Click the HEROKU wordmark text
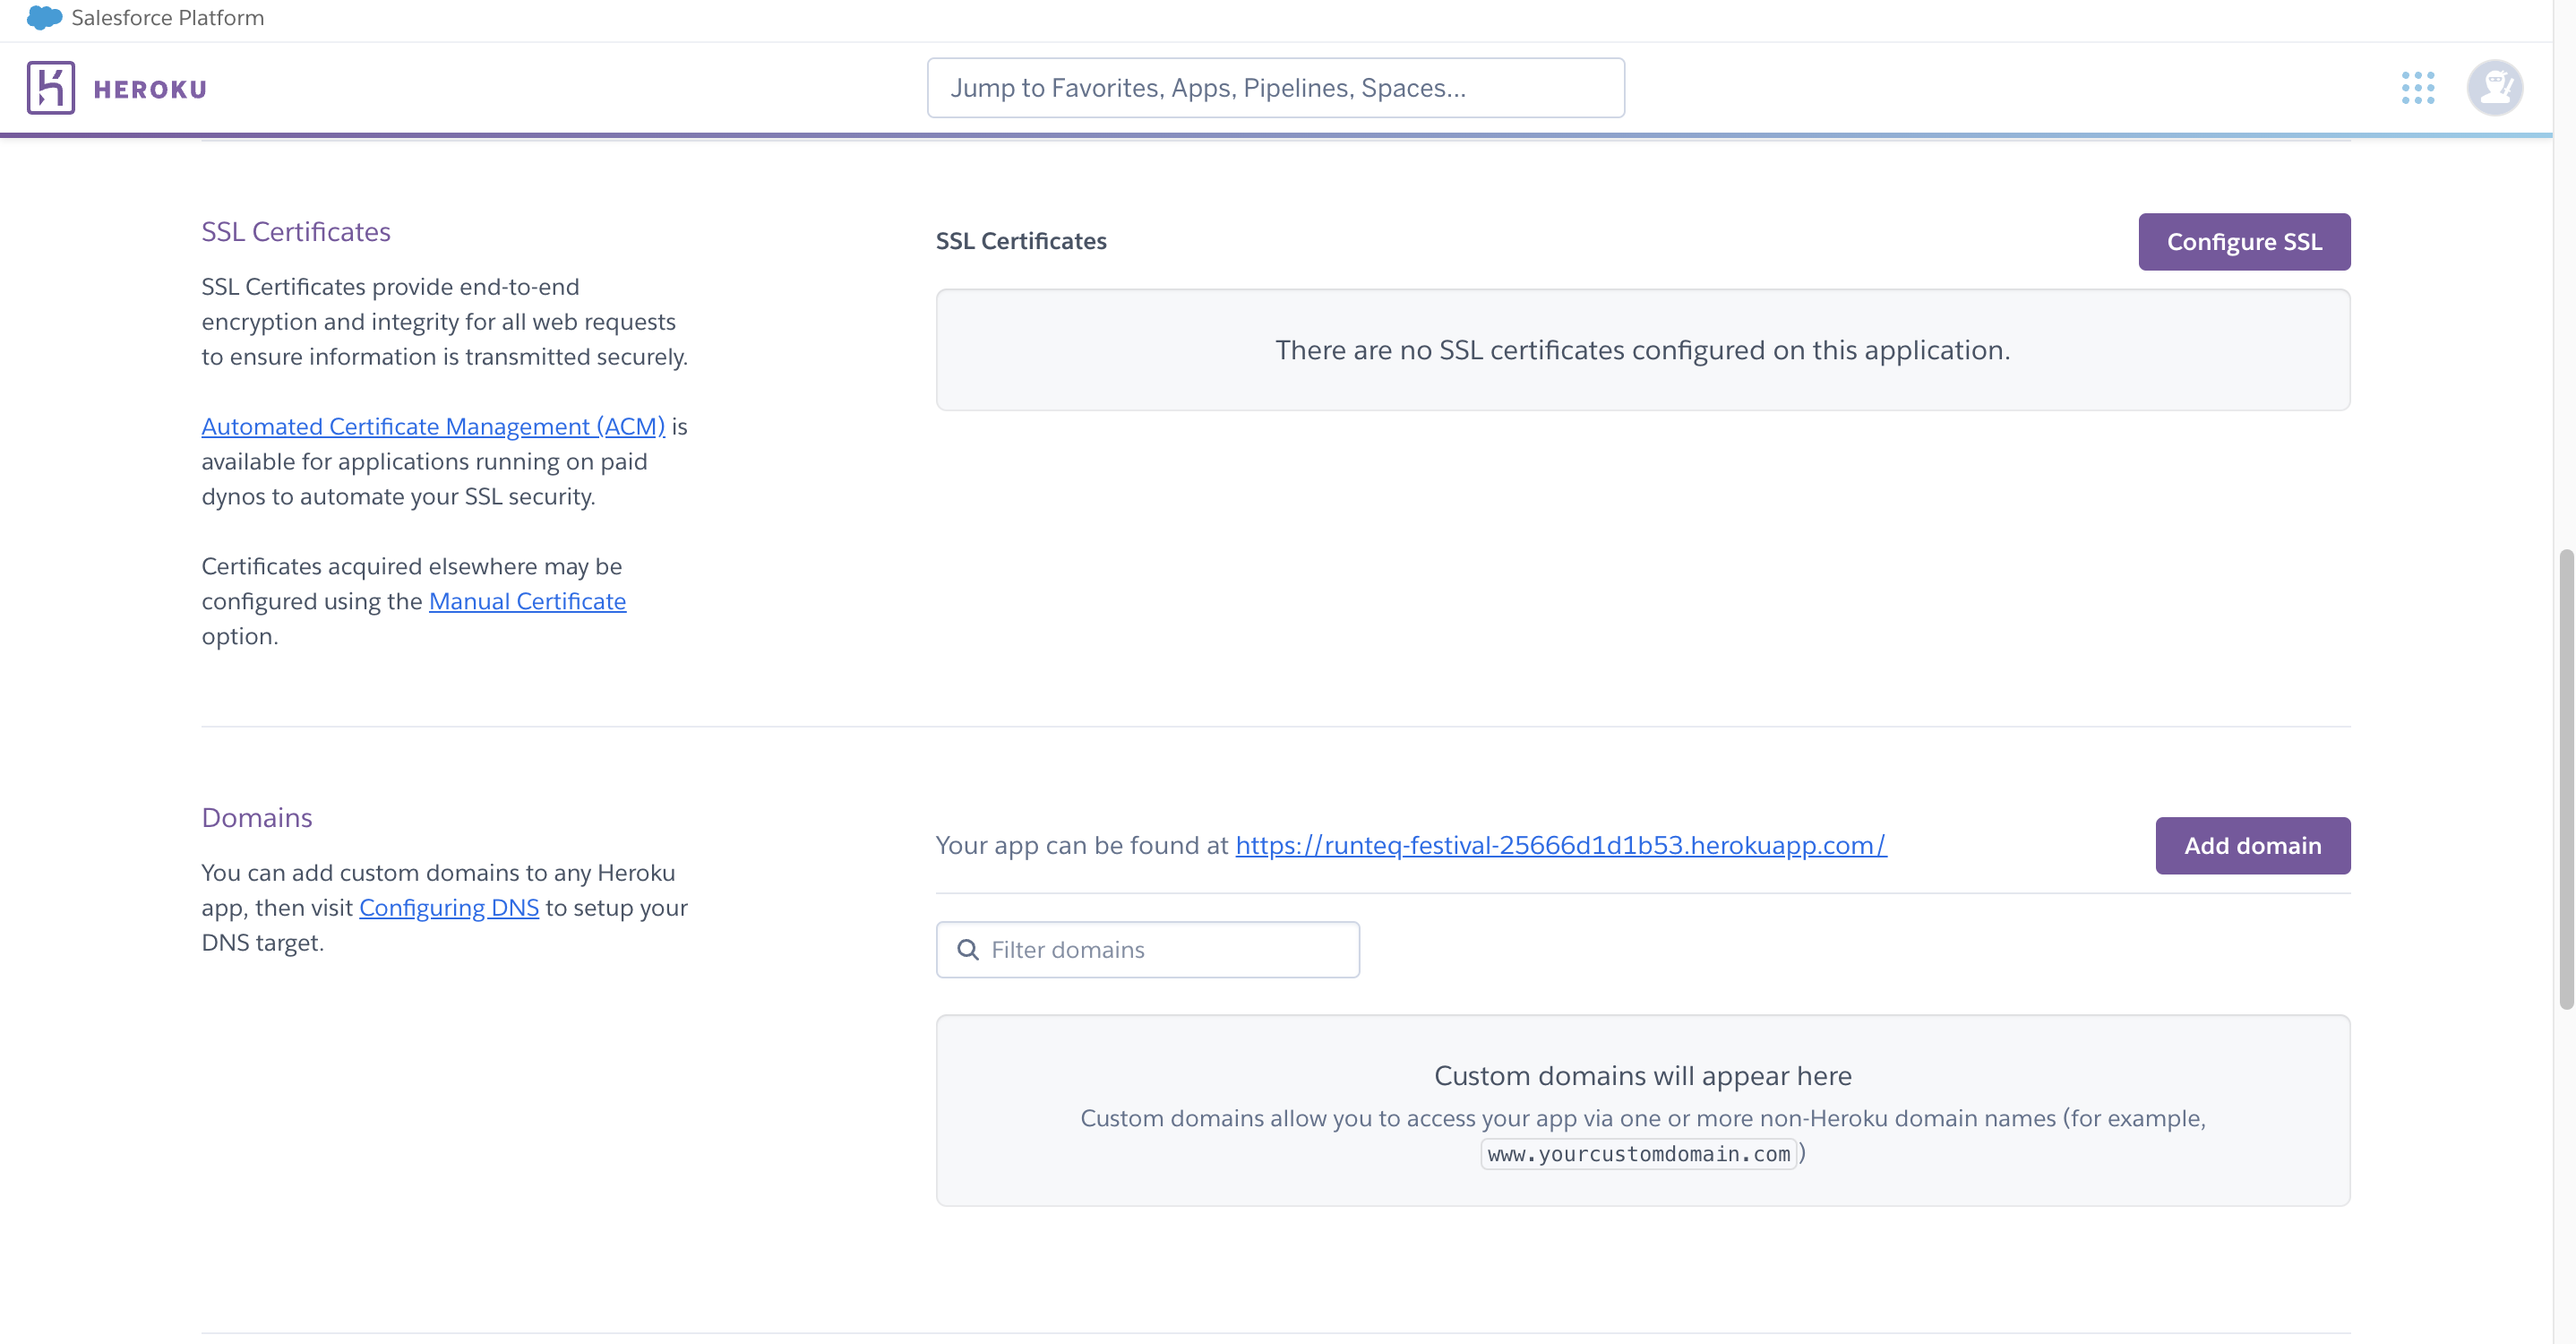The width and height of the screenshot is (2576, 1344). 150,89
